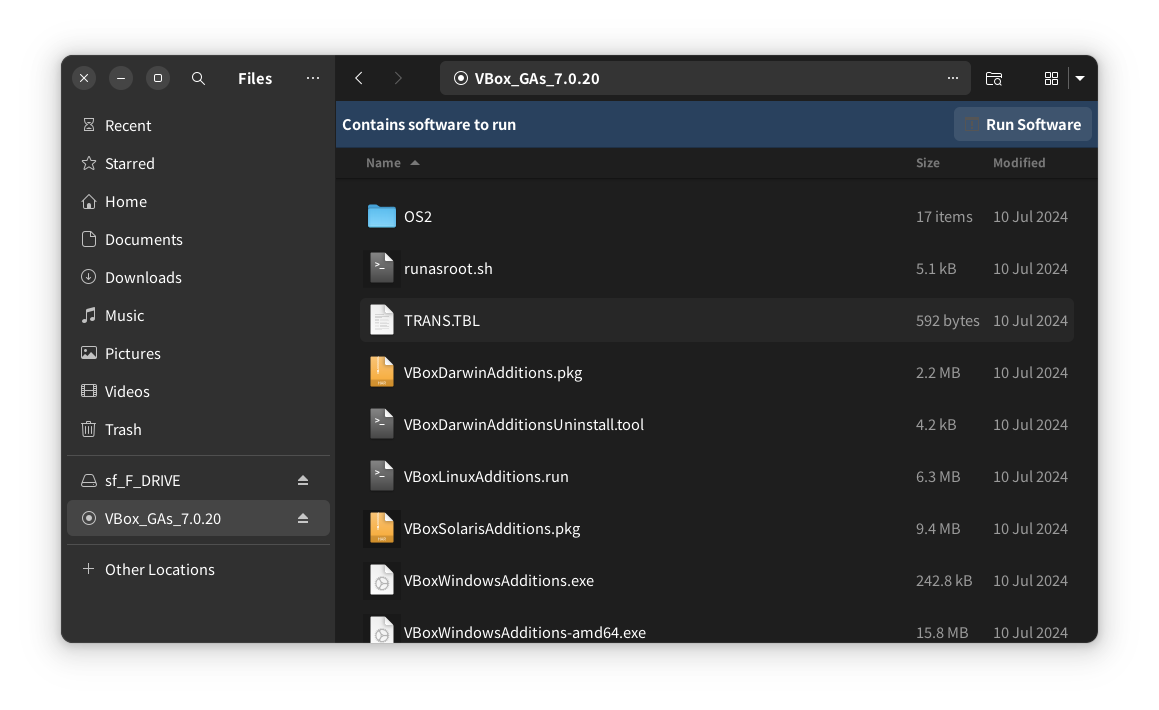Click the Trash bin icon

click(89, 429)
